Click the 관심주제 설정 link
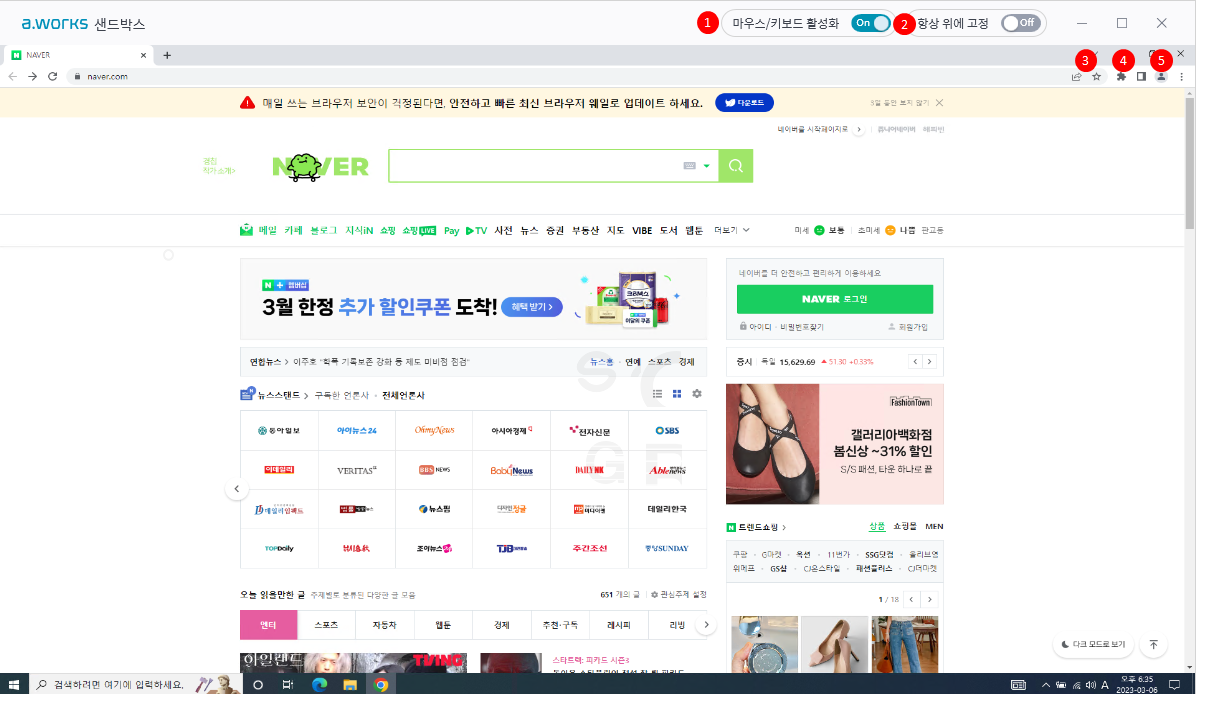The width and height of the screenshot is (1207, 706). pyautogui.click(x=679, y=594)
